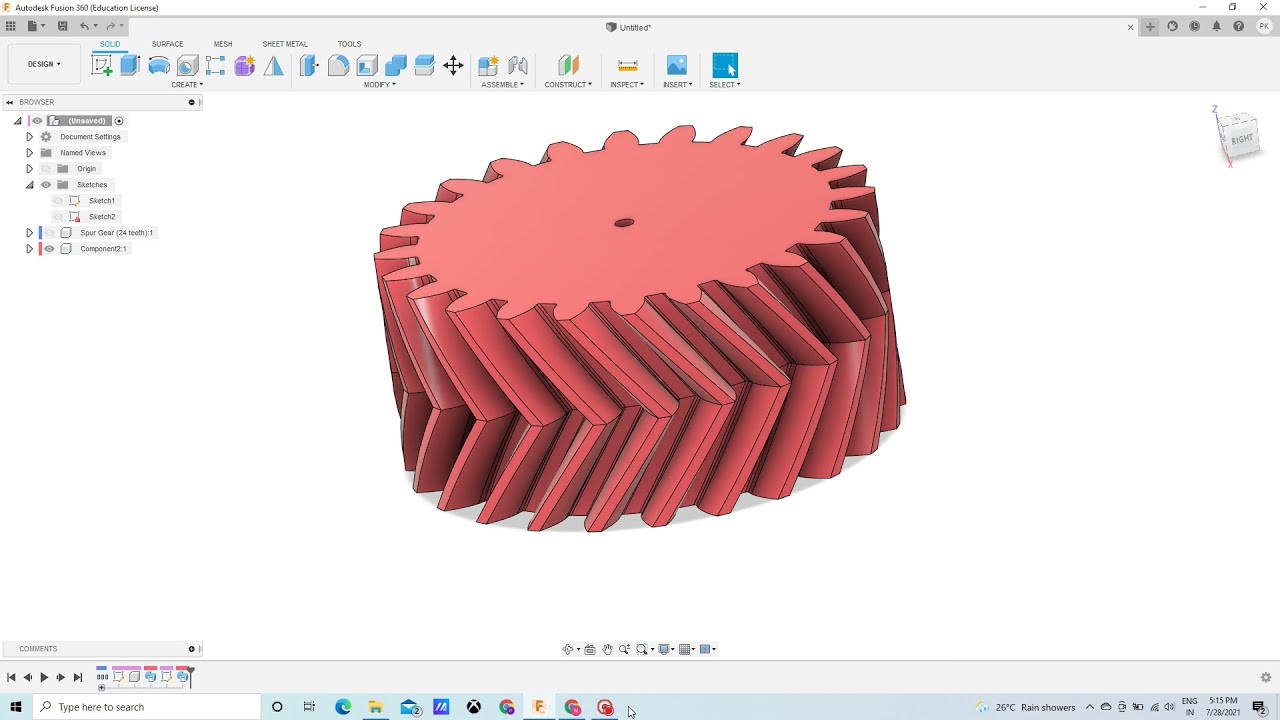Expand Spur Gear (24 teeth):1 node

(29, 233)
